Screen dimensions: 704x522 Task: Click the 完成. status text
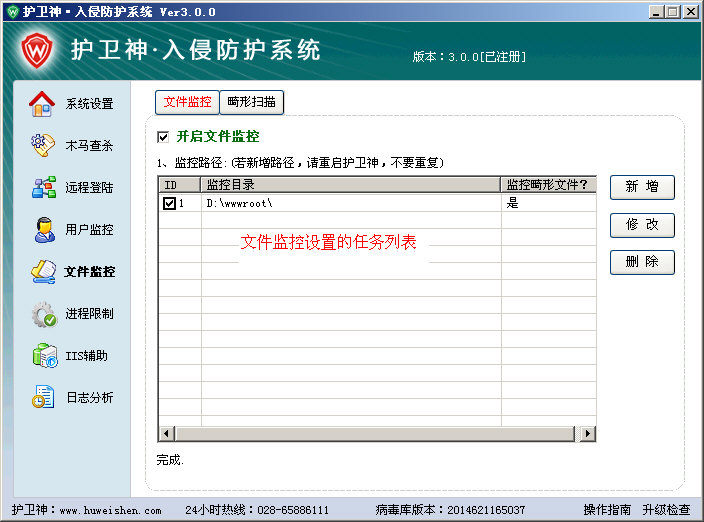point(170,460)
